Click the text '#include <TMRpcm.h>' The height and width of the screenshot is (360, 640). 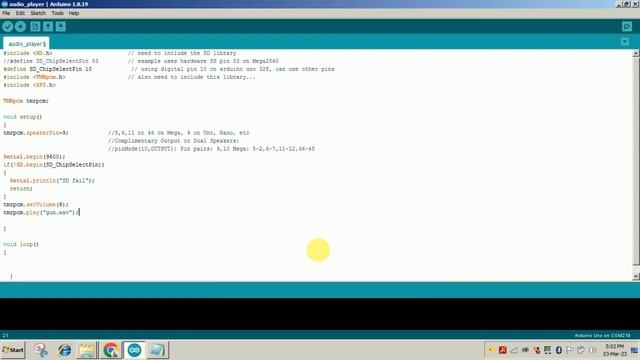[34, 77]
